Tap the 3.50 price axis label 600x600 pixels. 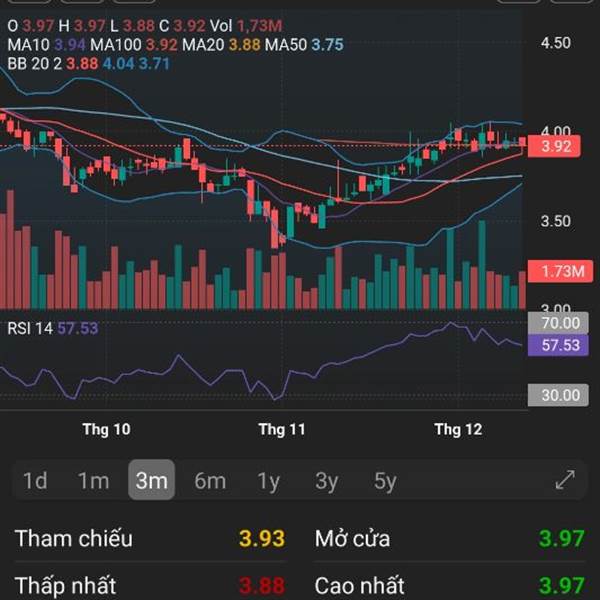(556, 221)
